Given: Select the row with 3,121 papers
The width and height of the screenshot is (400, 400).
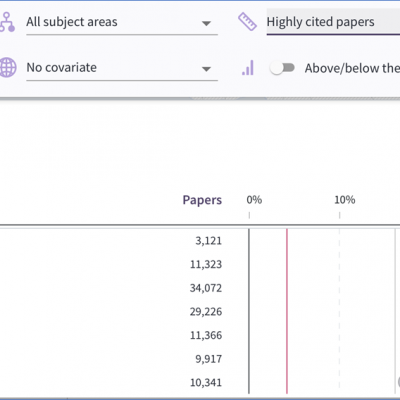Looking at the screenshot, I should tap(200, 241).
